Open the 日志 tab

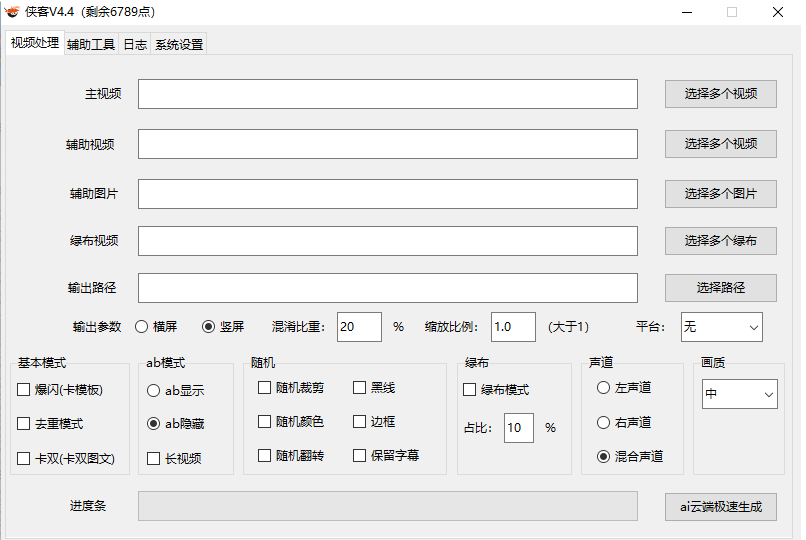(x=135, y=45)
